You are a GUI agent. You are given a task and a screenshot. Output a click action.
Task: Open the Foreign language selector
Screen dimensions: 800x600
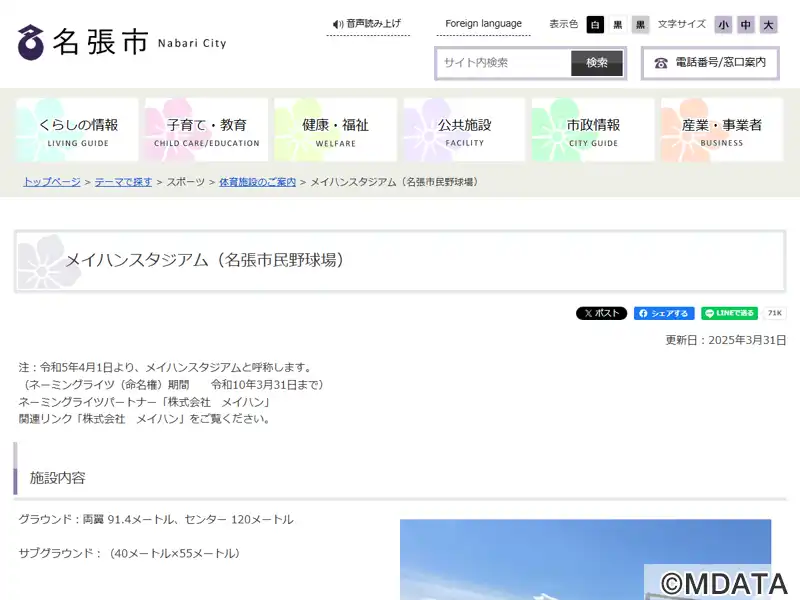pos(483,24)
